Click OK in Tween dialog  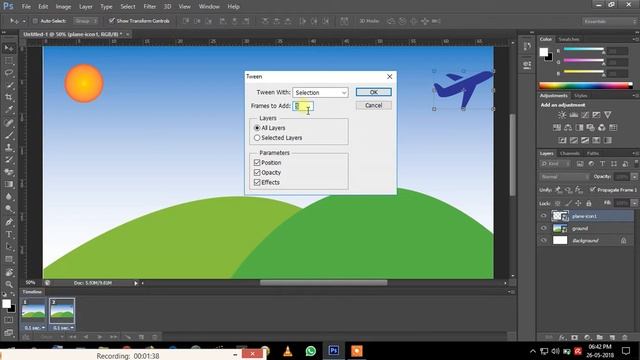(x=373, y=92)
